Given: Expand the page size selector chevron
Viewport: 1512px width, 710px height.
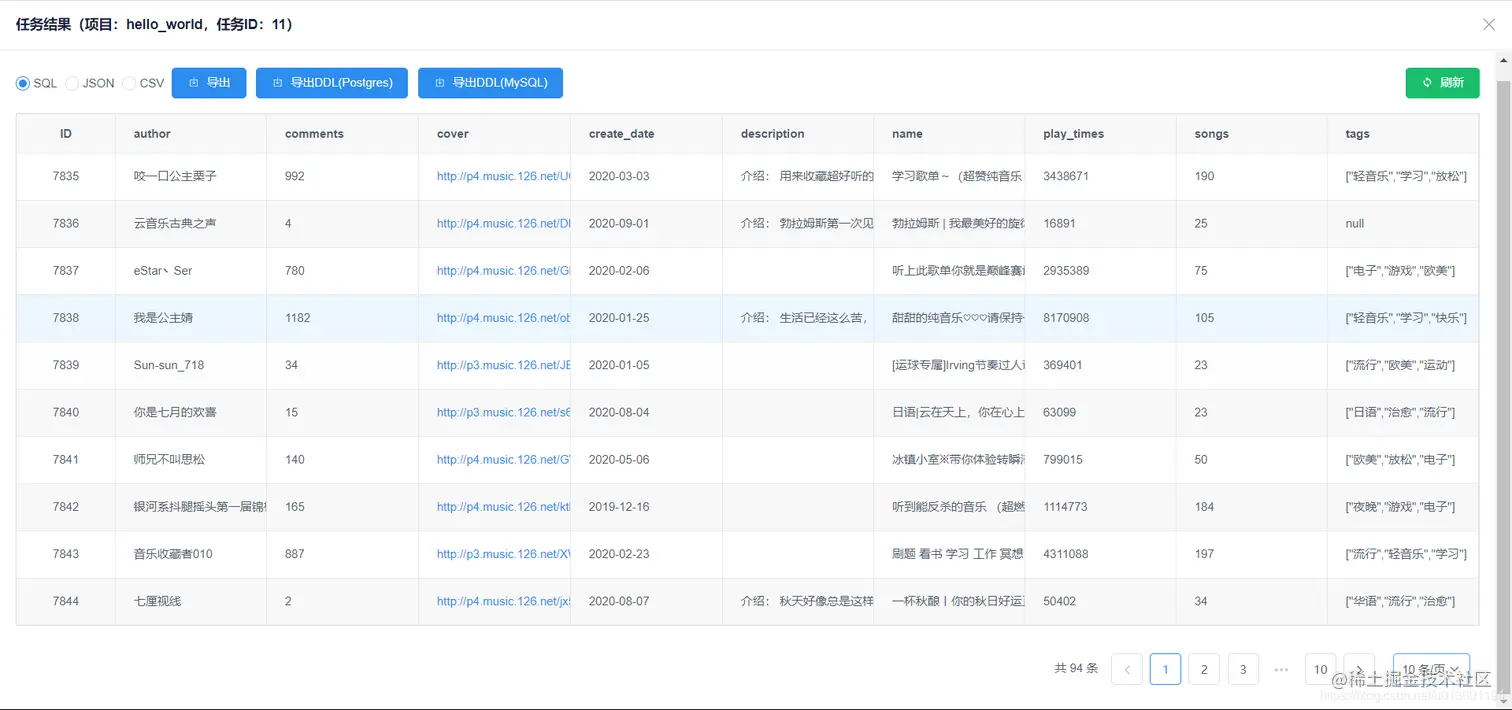Looking at the screenshot, I should click(x=1456, y=669).
